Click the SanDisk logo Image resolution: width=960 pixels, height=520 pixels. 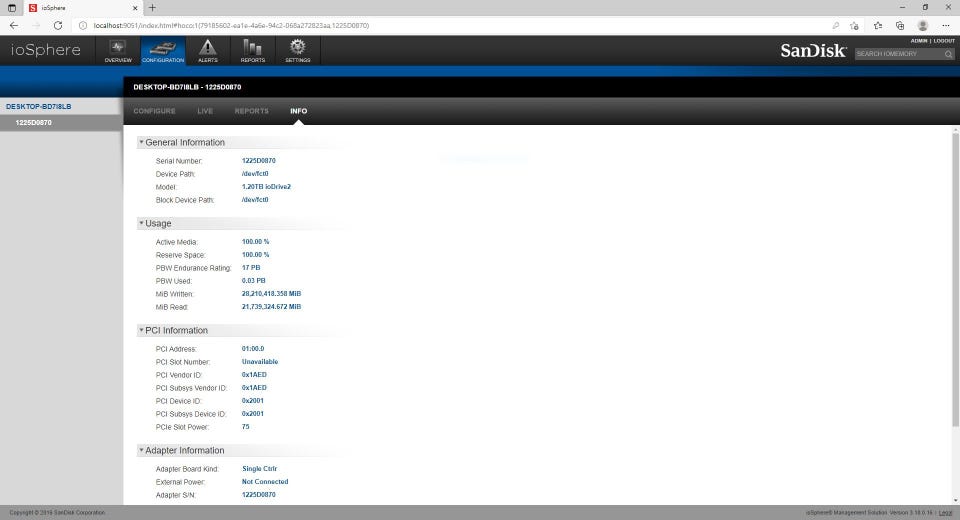813,51
